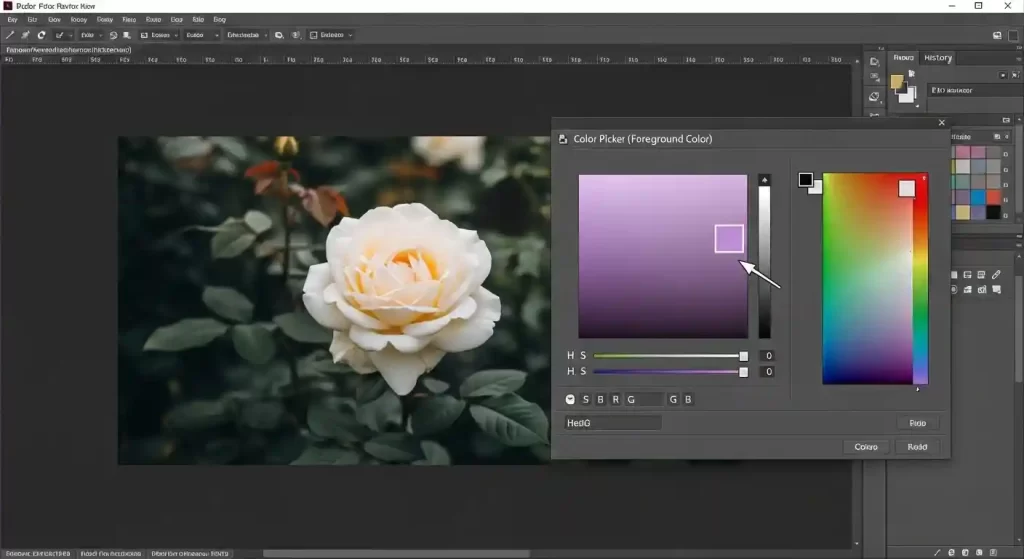
Task: Click the round icon left of the S button
Action: tap(570, 400)
